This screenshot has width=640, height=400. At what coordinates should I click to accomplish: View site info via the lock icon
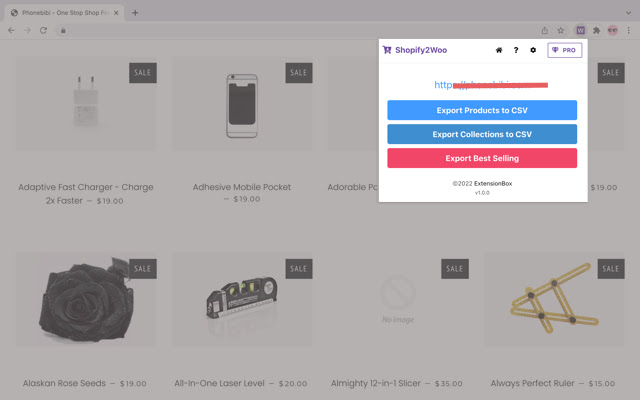pyautogui.click(x=63, y=30)
